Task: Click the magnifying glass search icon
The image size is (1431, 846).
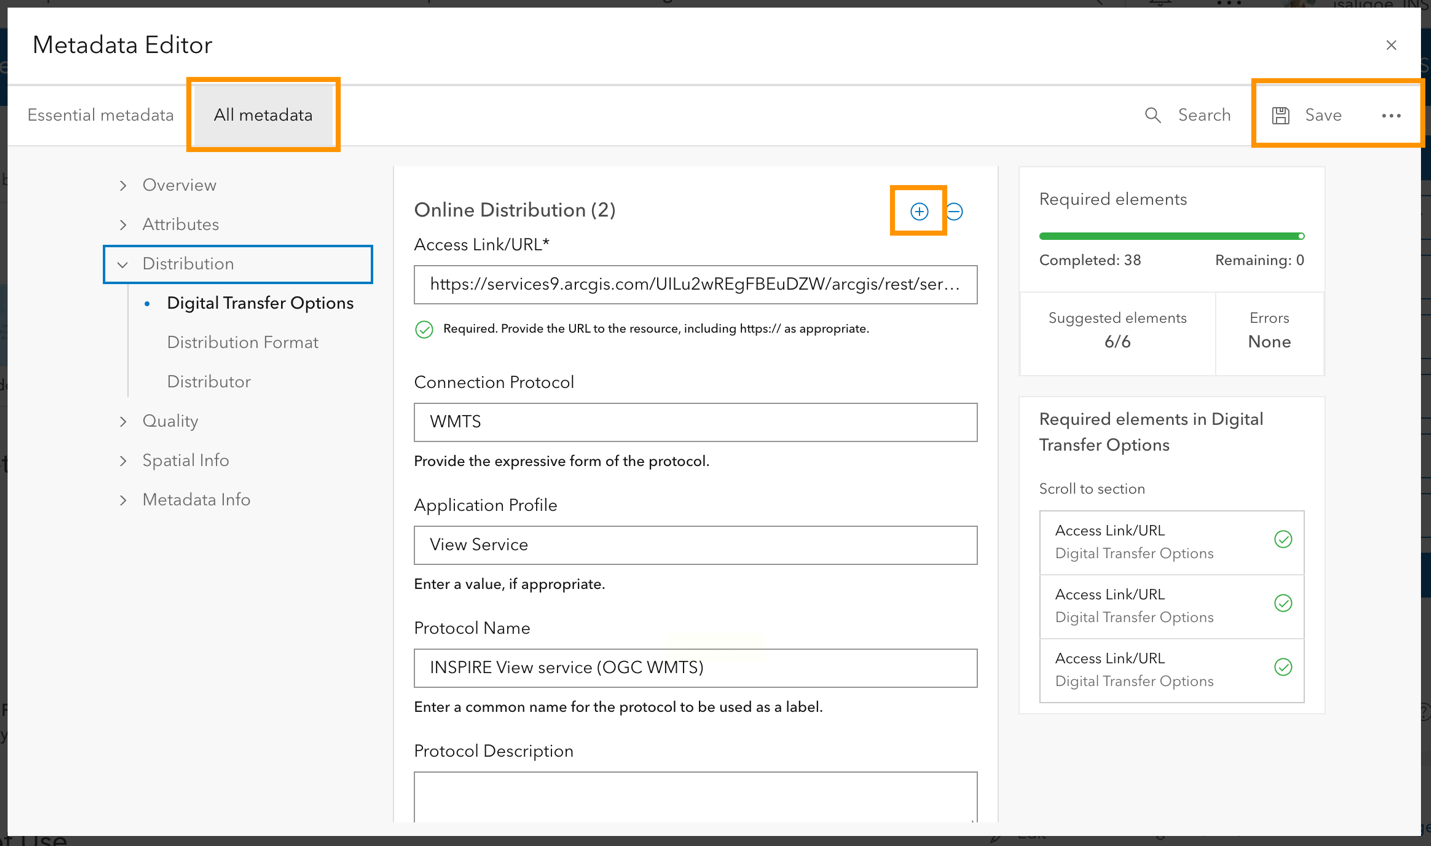Action: 1153,116
